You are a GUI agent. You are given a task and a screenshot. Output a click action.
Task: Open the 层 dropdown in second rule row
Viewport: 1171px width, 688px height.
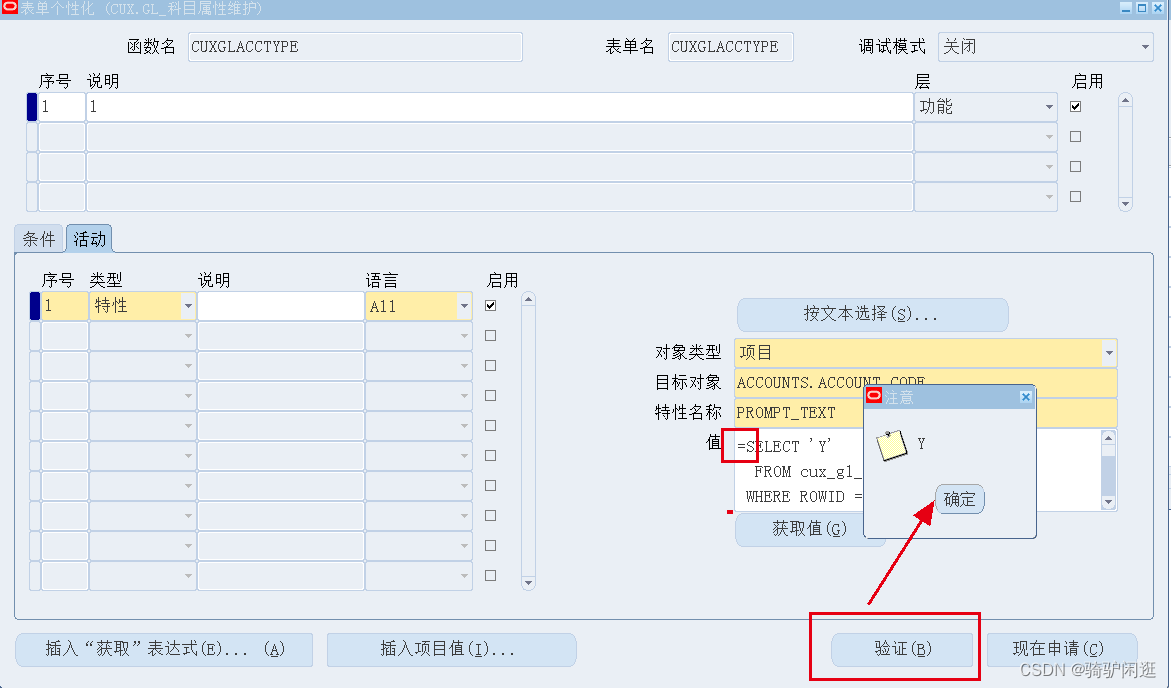pos(1049,137)
